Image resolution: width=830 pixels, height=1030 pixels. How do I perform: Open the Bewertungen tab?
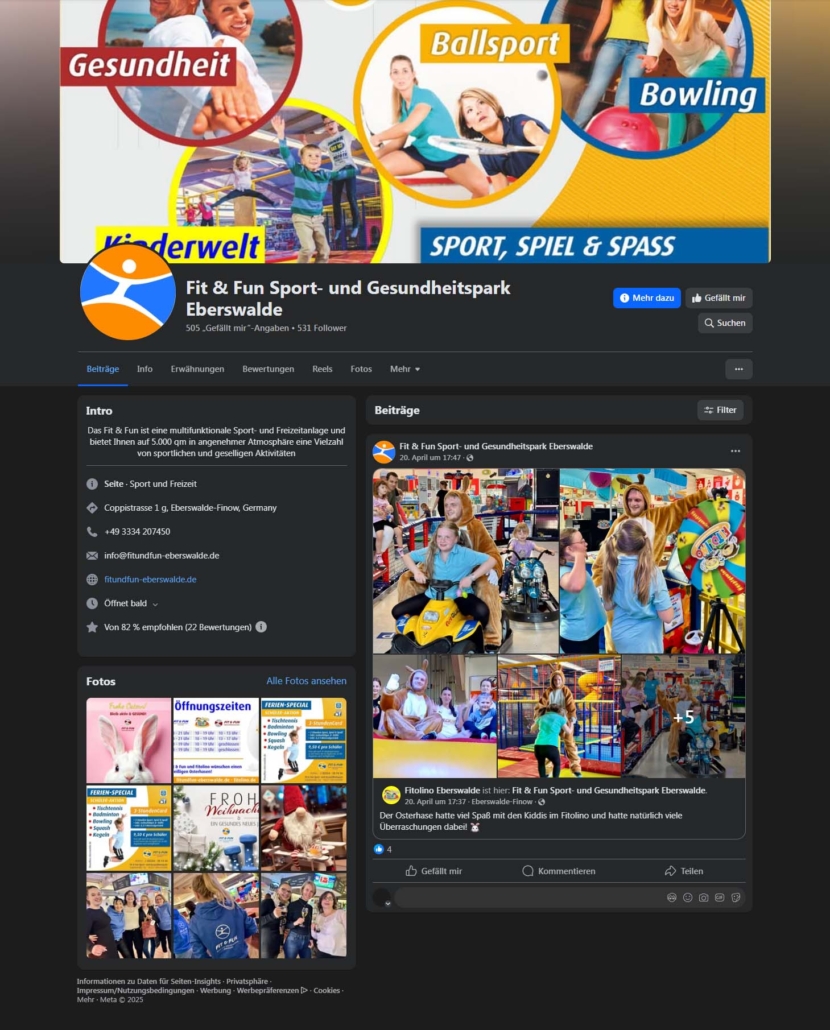268,369
